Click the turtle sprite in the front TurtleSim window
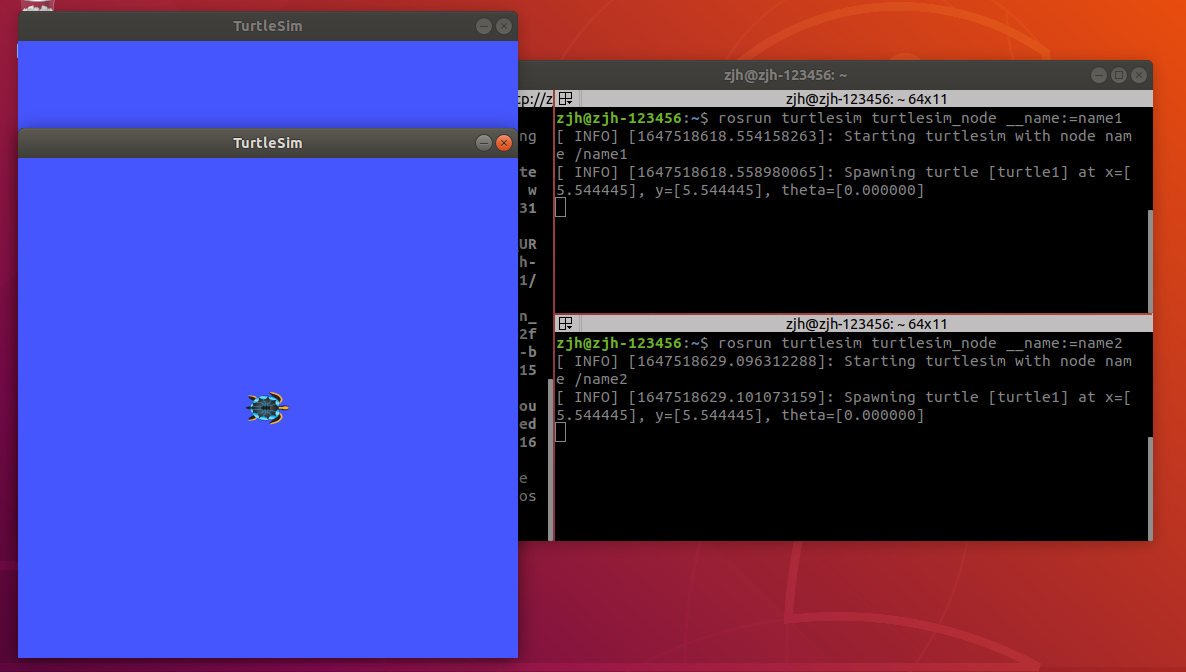 tap(267, 409)
